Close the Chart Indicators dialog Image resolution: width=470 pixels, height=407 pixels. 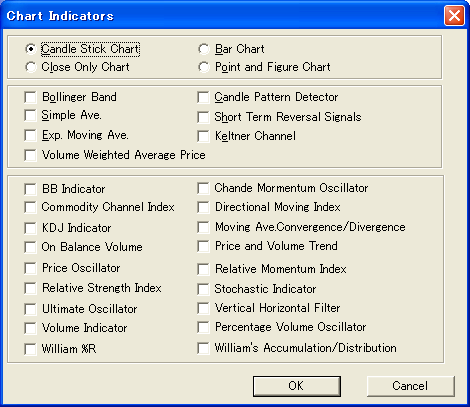pyautogui.click(x=454, y=16)
